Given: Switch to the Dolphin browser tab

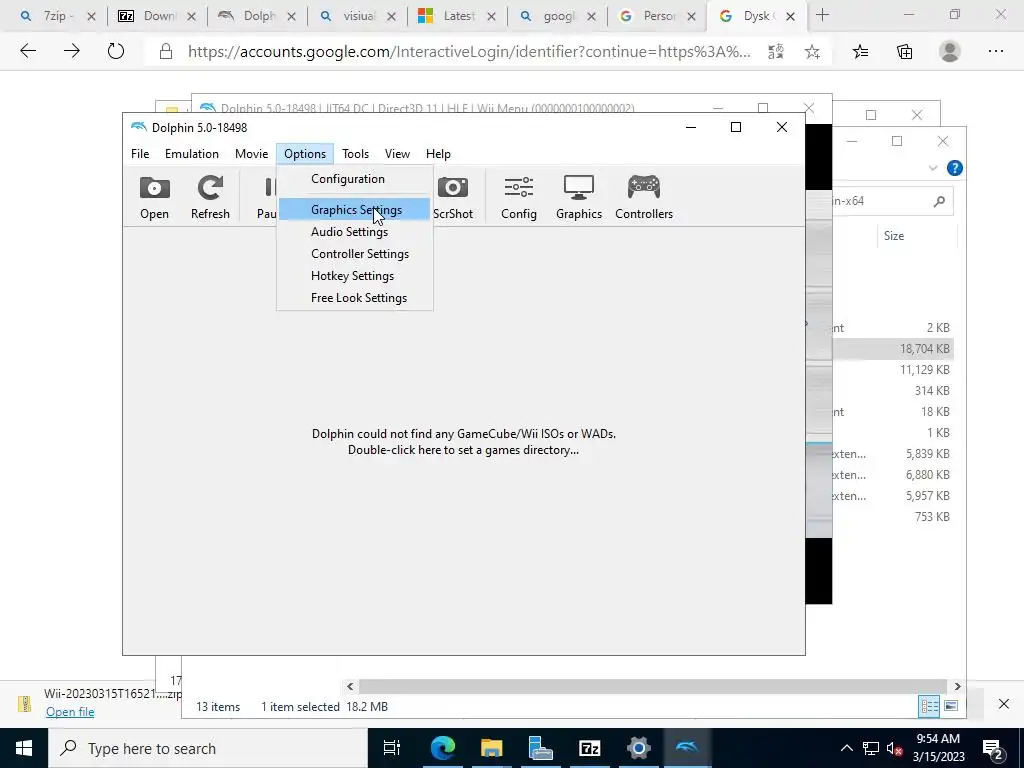Looking at the screenshot, I should pyautogui.click(x=259, y=16).
